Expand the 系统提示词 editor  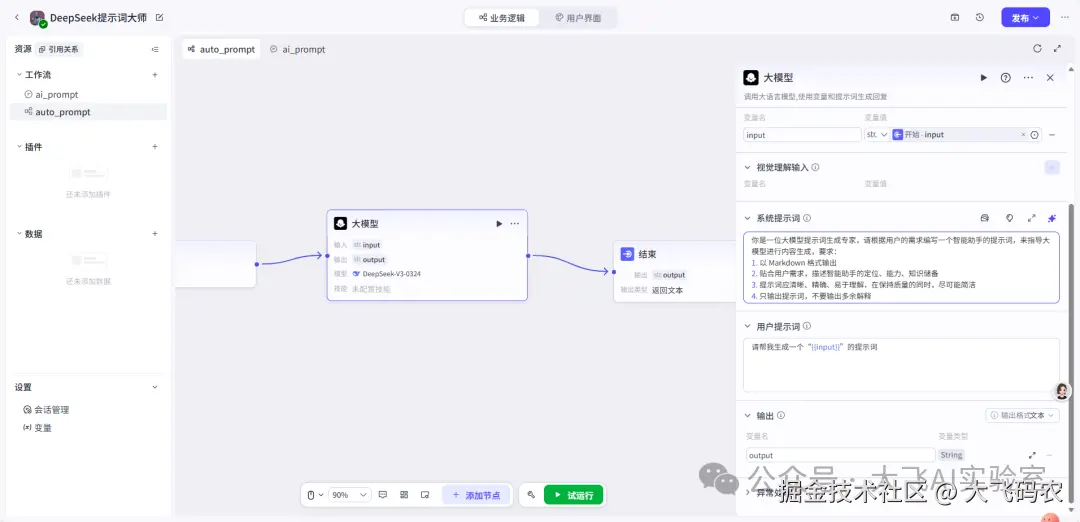[x=1032, y=218]
